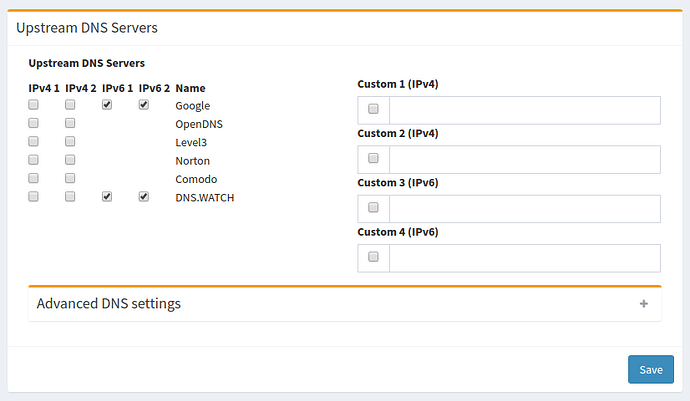Select Comodo IPv4 2 server
The image size is (690, 401).
point(70,179)
